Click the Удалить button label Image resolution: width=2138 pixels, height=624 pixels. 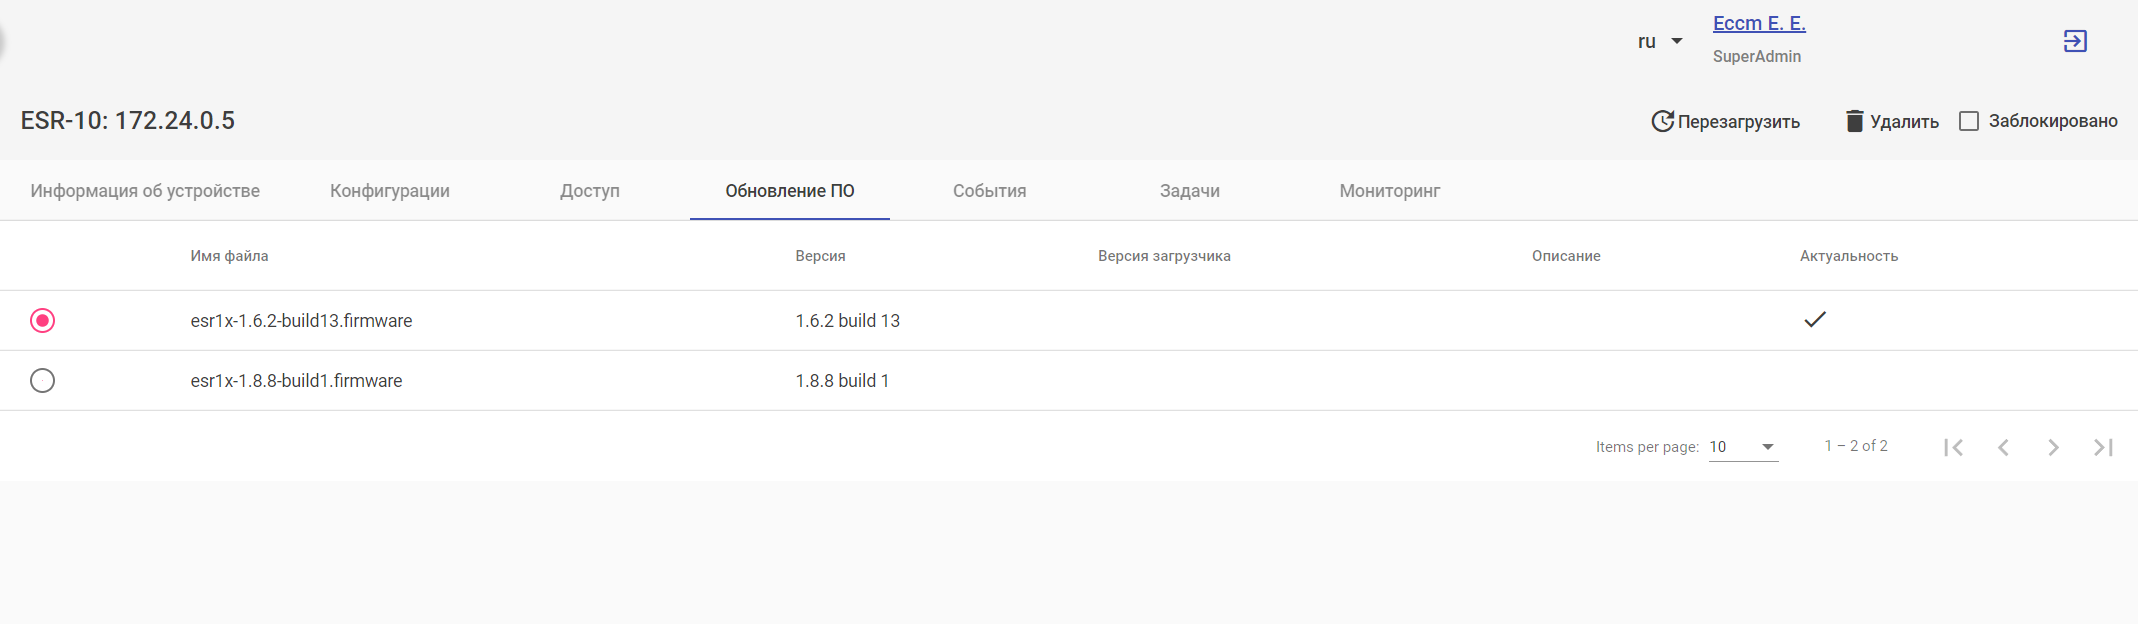pyautogui.click(x=1904, y=121)
